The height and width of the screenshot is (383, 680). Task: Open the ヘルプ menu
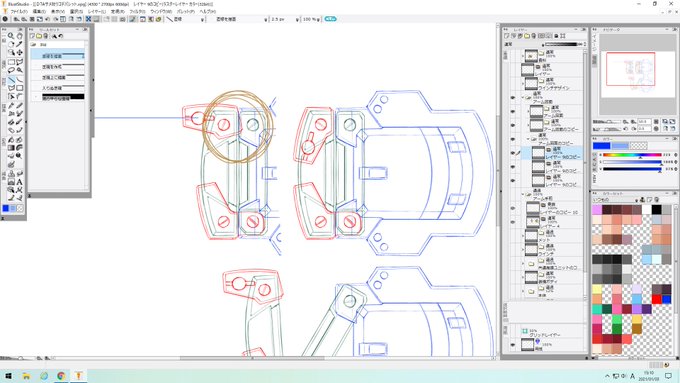point(208,11)
